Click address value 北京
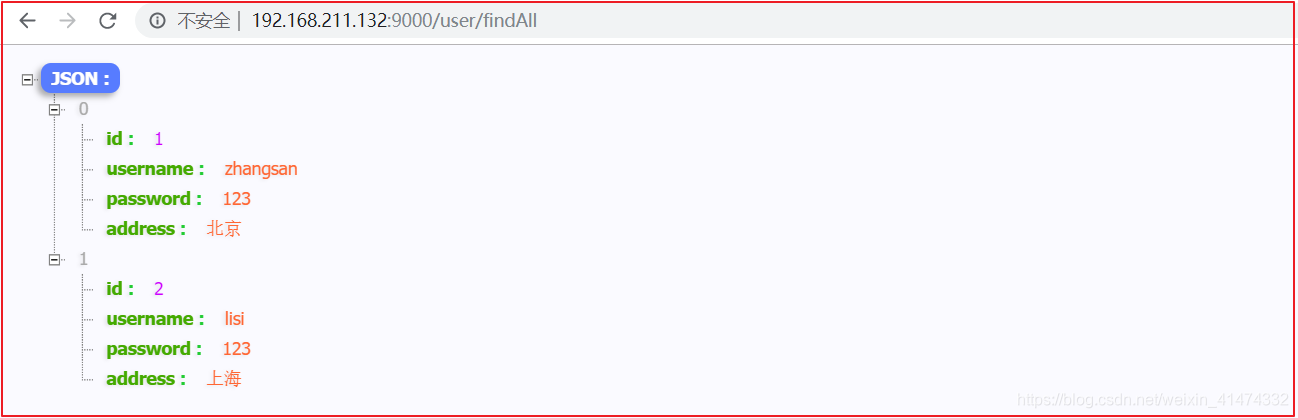 [x=224, y=229]
